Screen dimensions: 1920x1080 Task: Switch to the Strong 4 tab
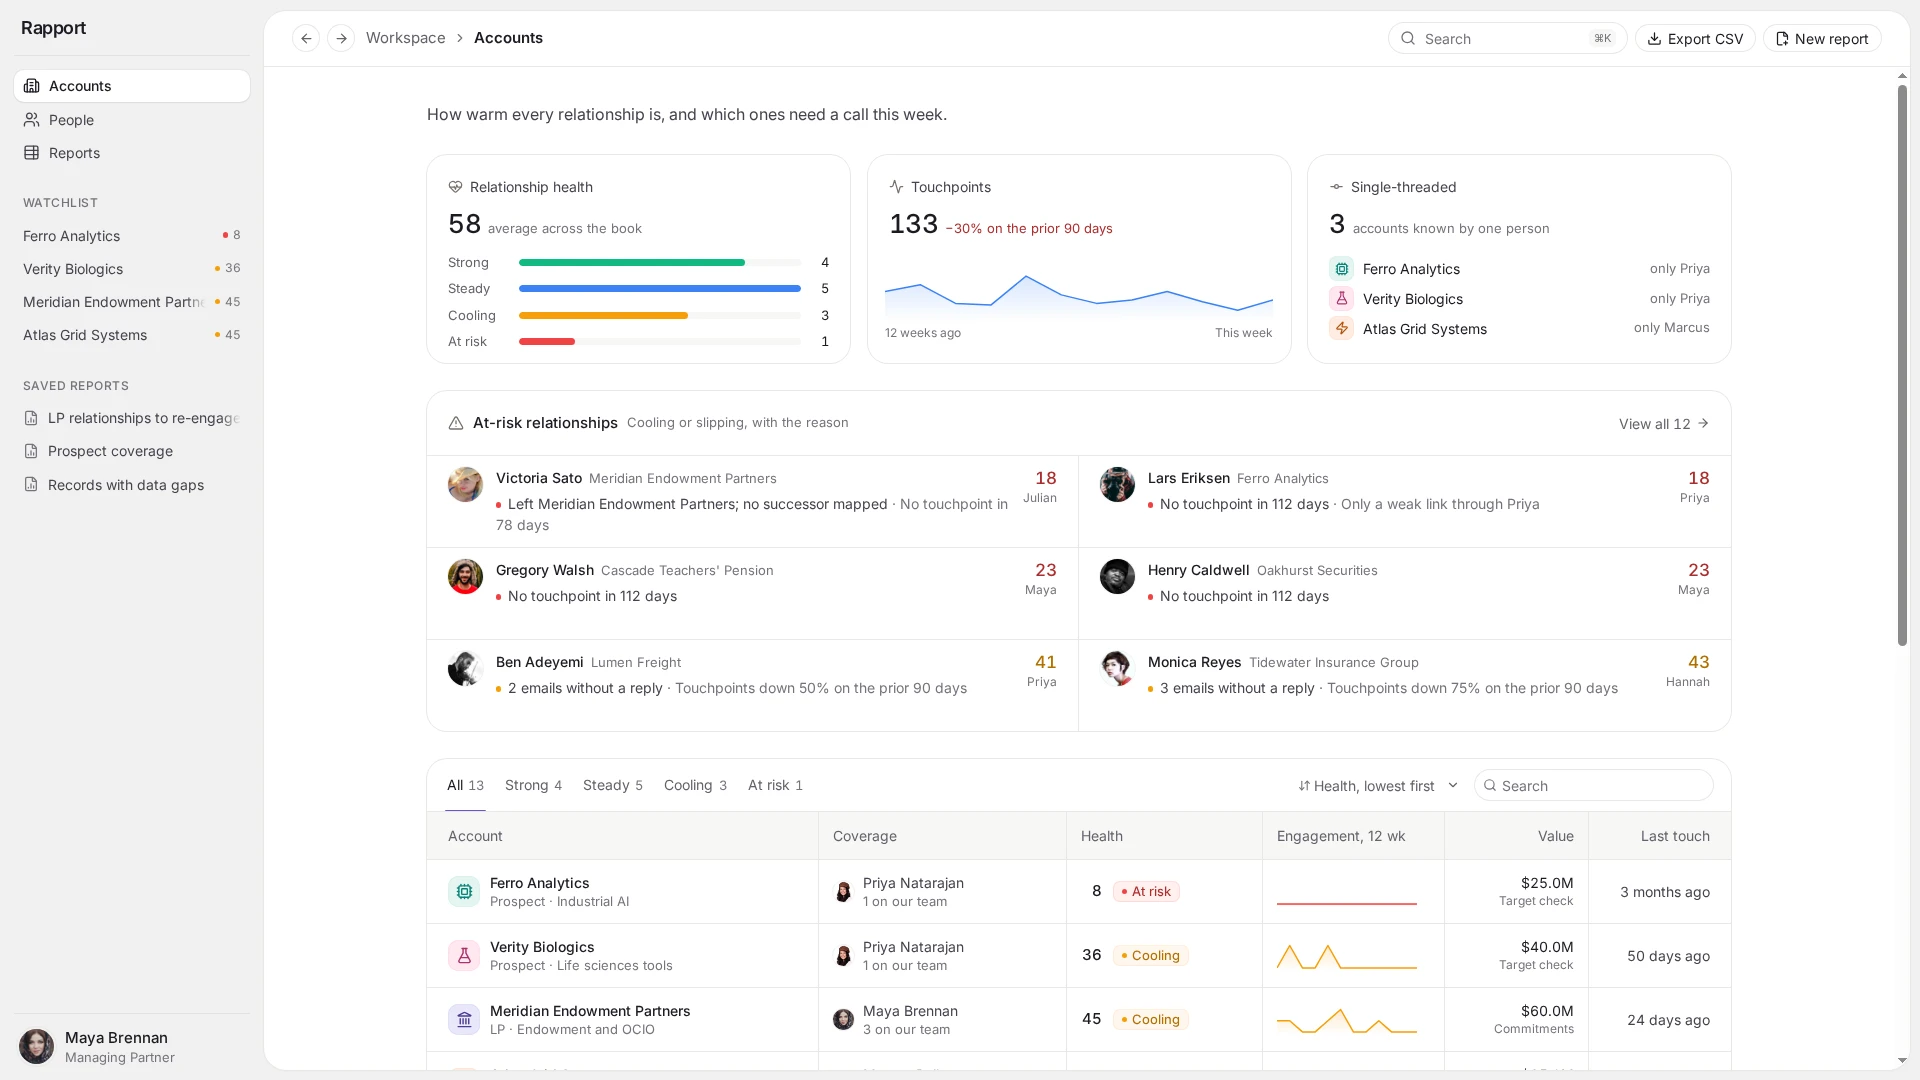pyautogui.click(x=533, y=786)
